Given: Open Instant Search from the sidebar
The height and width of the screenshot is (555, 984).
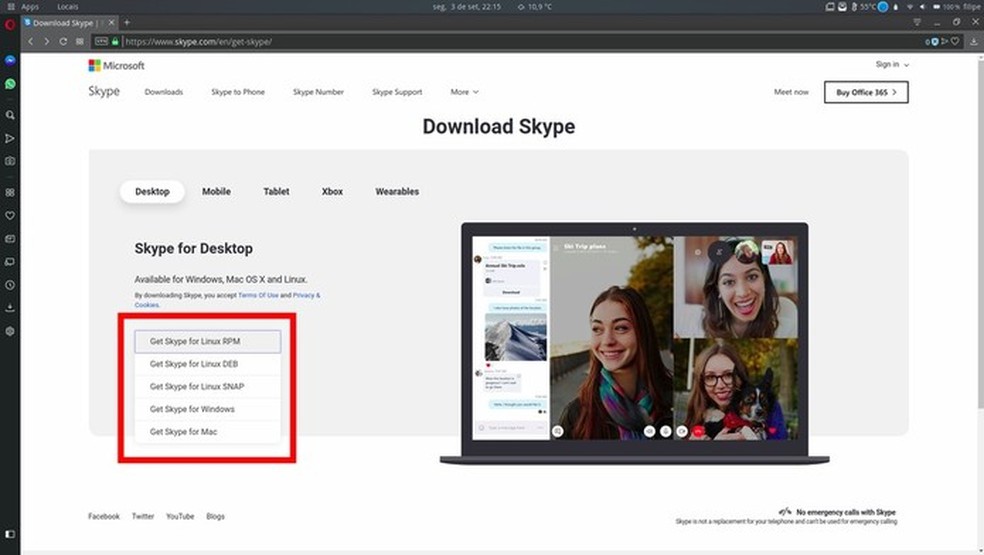Looking at the screenshot, I should tap(10, 115).
